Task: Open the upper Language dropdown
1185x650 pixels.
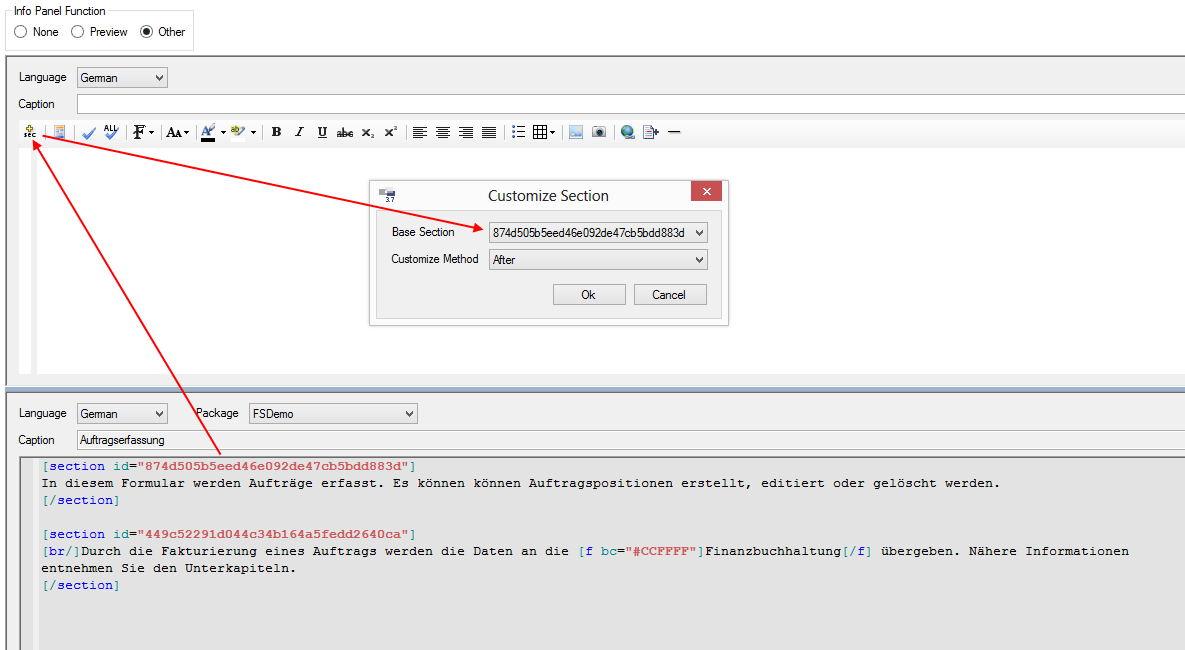Action: [x=122, y=78]
